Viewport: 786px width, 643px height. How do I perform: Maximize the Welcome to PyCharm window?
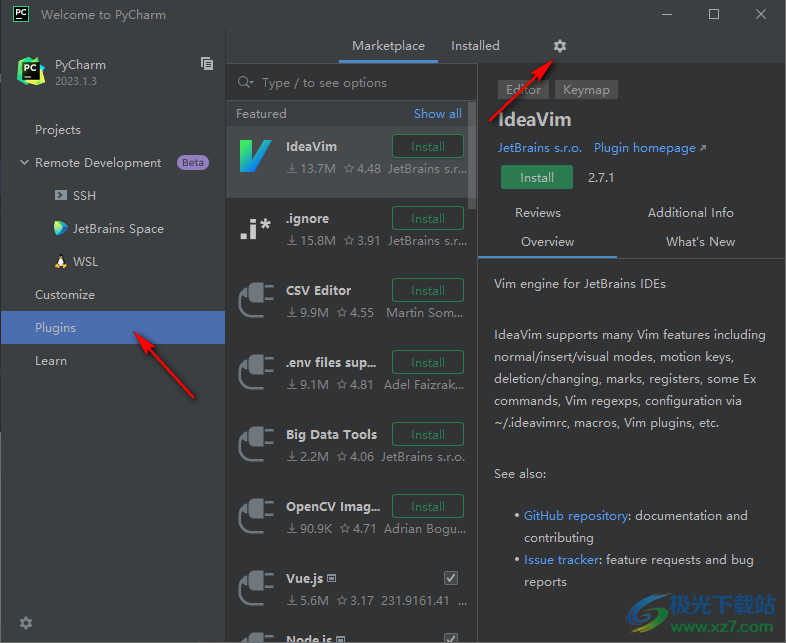(x=714, y=14)
